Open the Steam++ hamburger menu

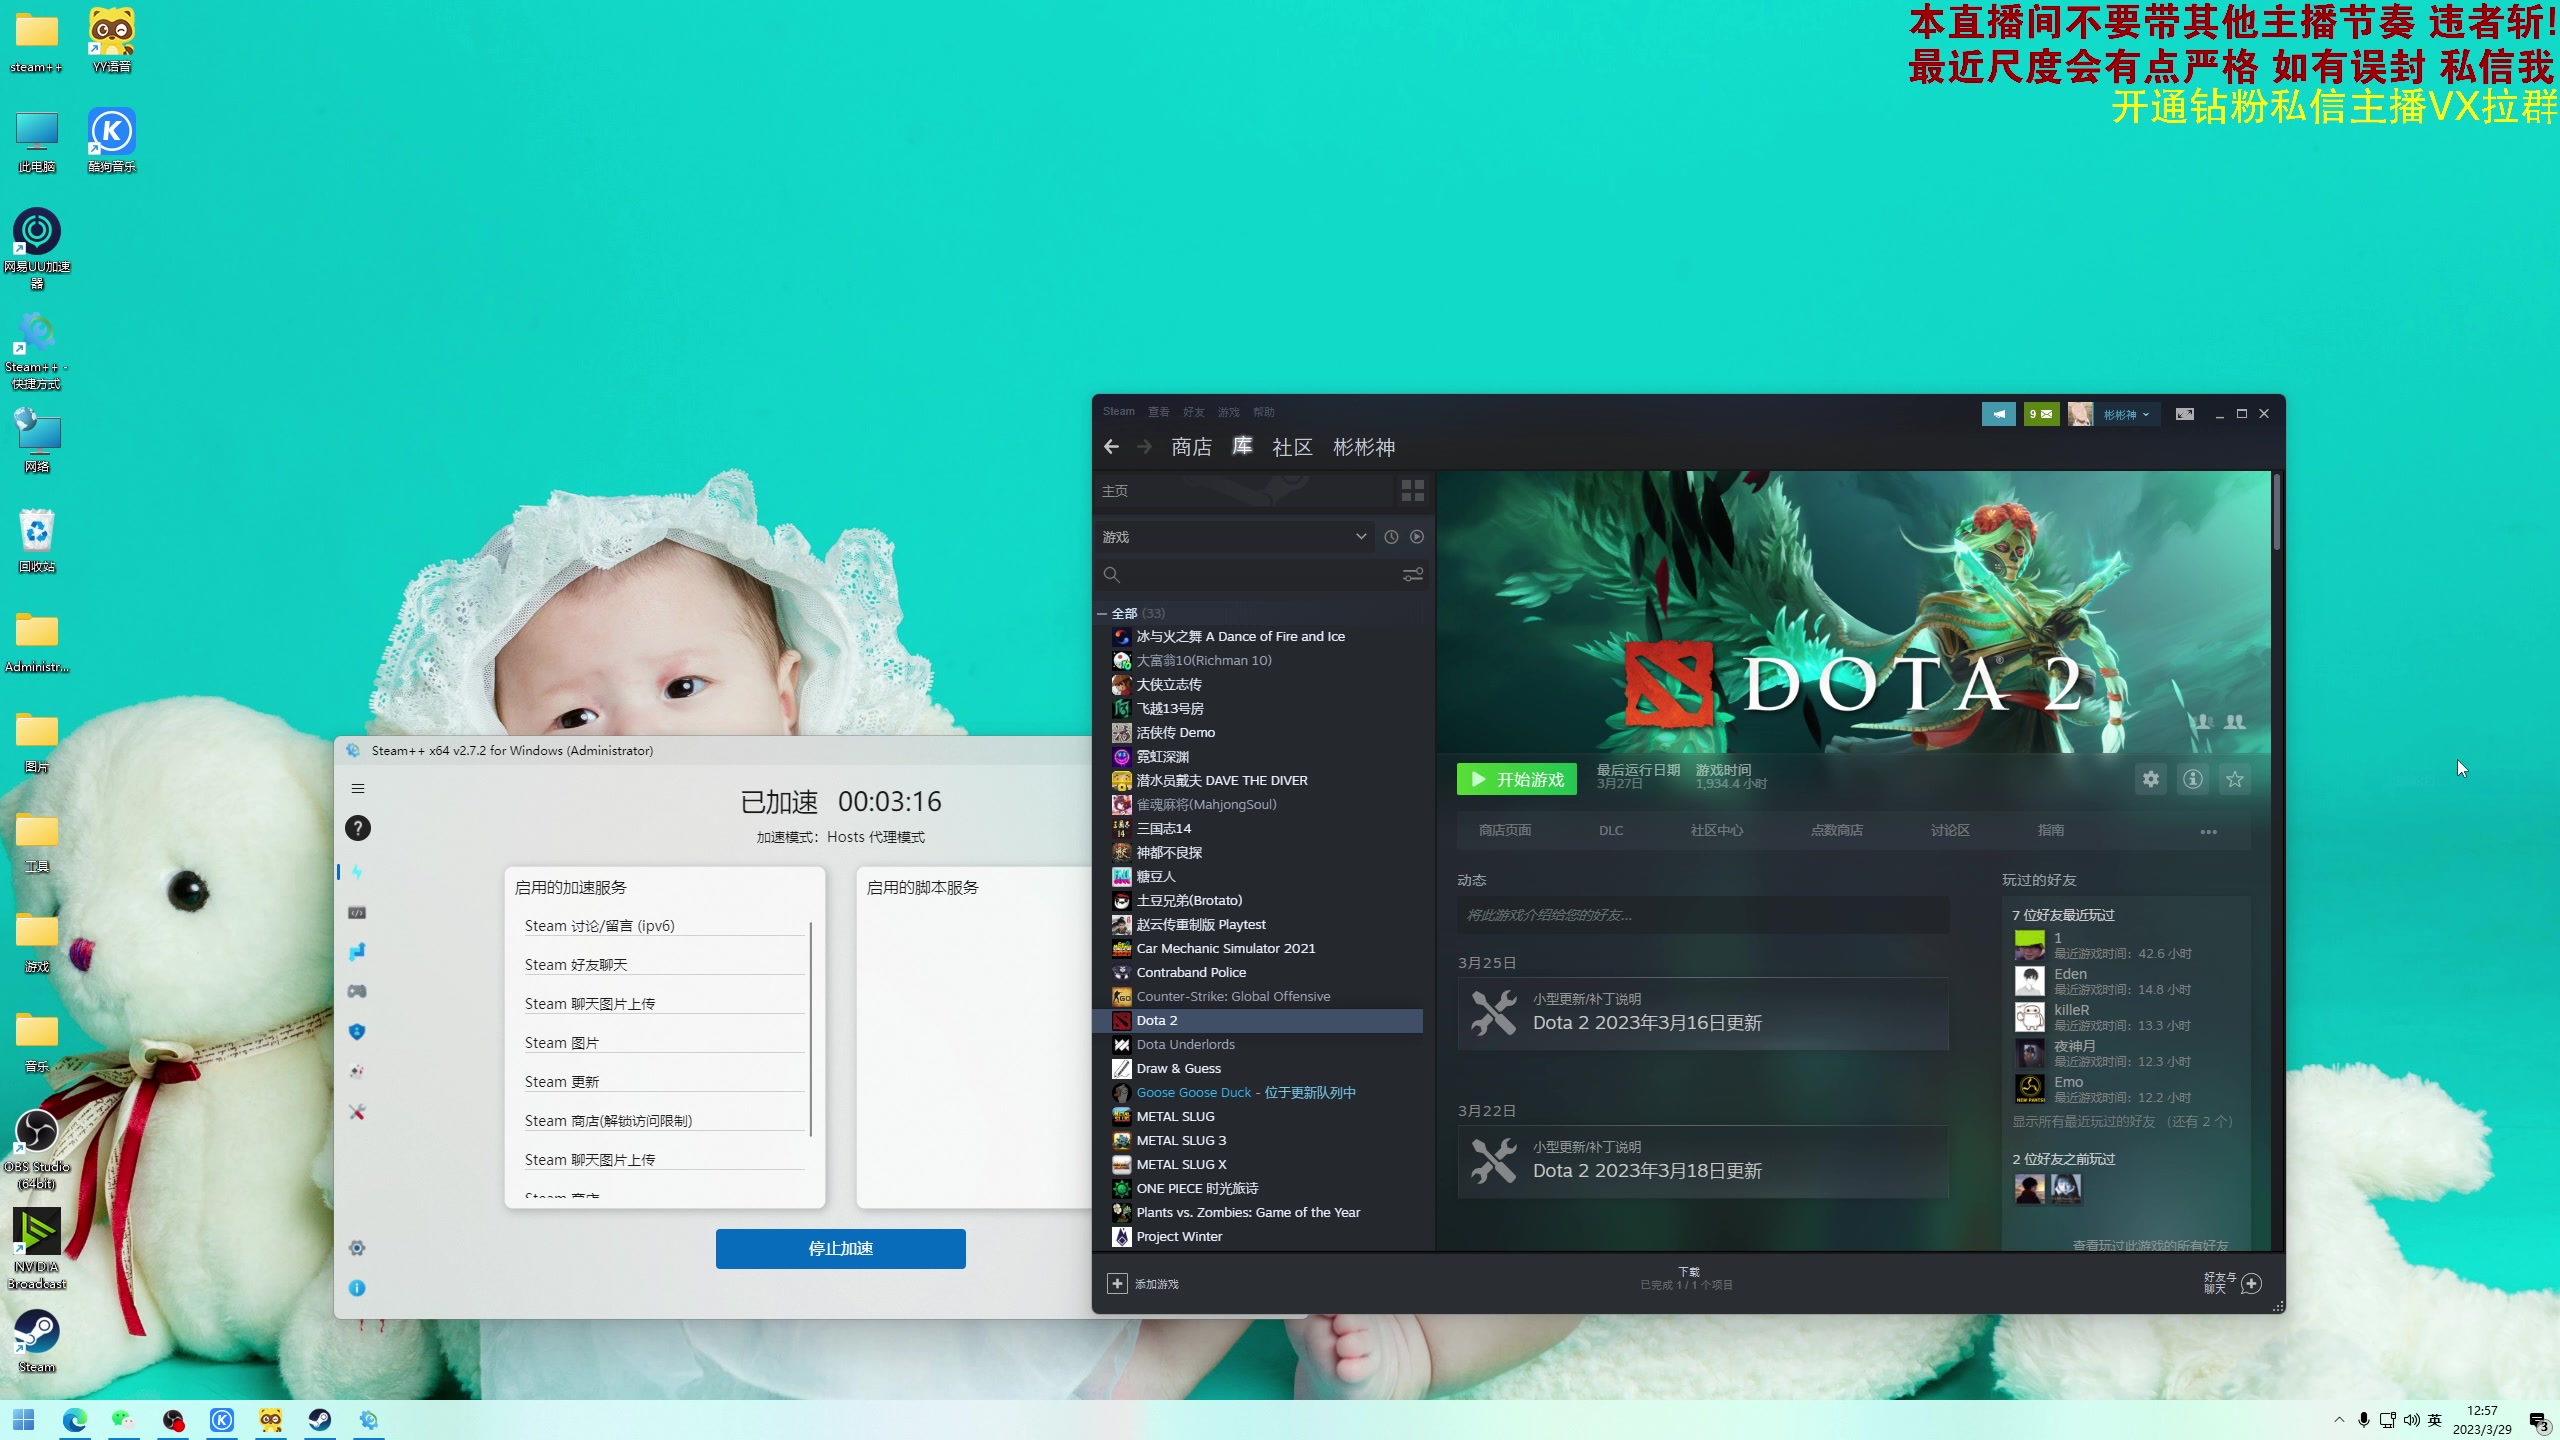click(357, 789)
